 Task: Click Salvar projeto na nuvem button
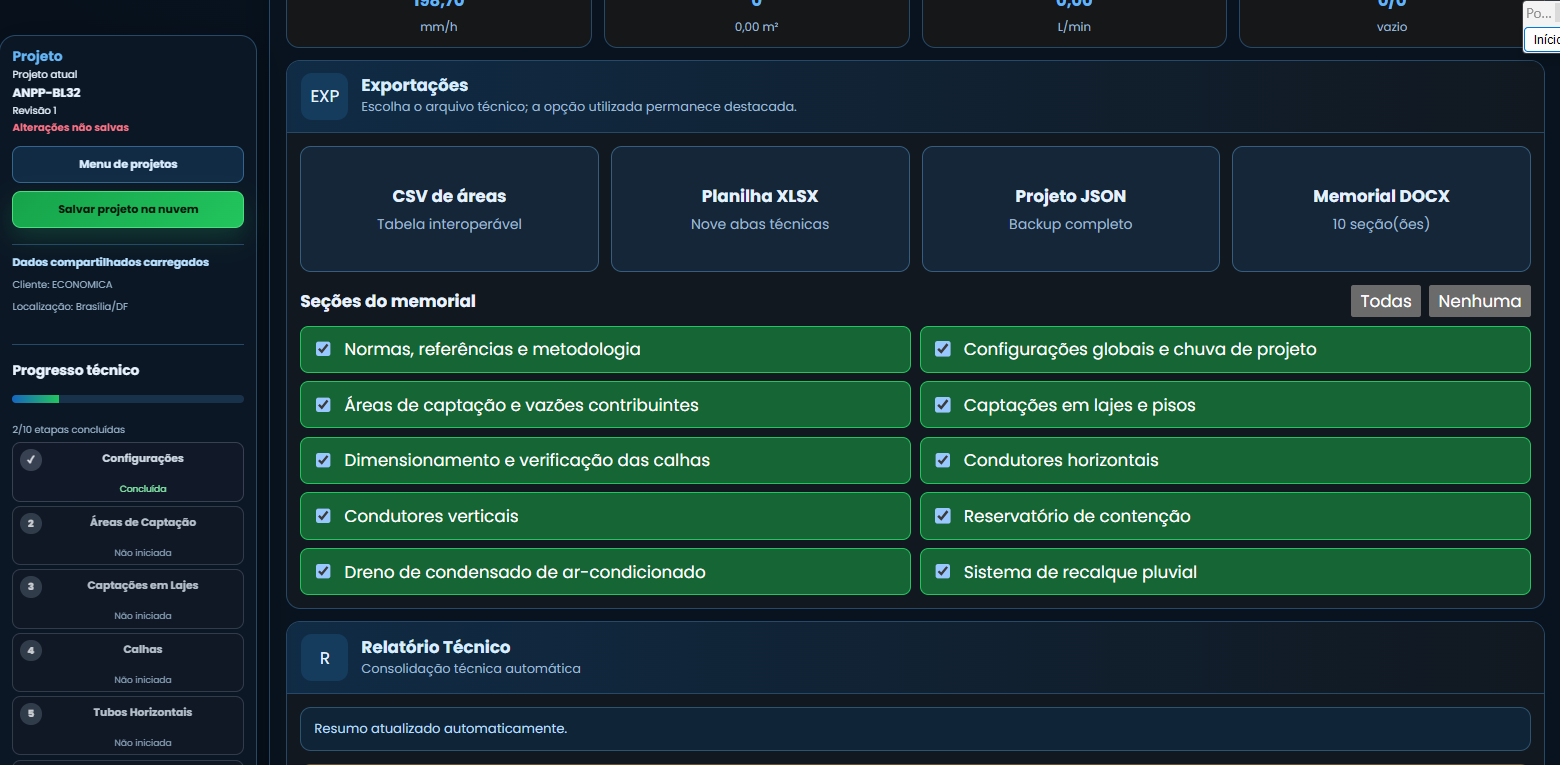coord(128,210)
